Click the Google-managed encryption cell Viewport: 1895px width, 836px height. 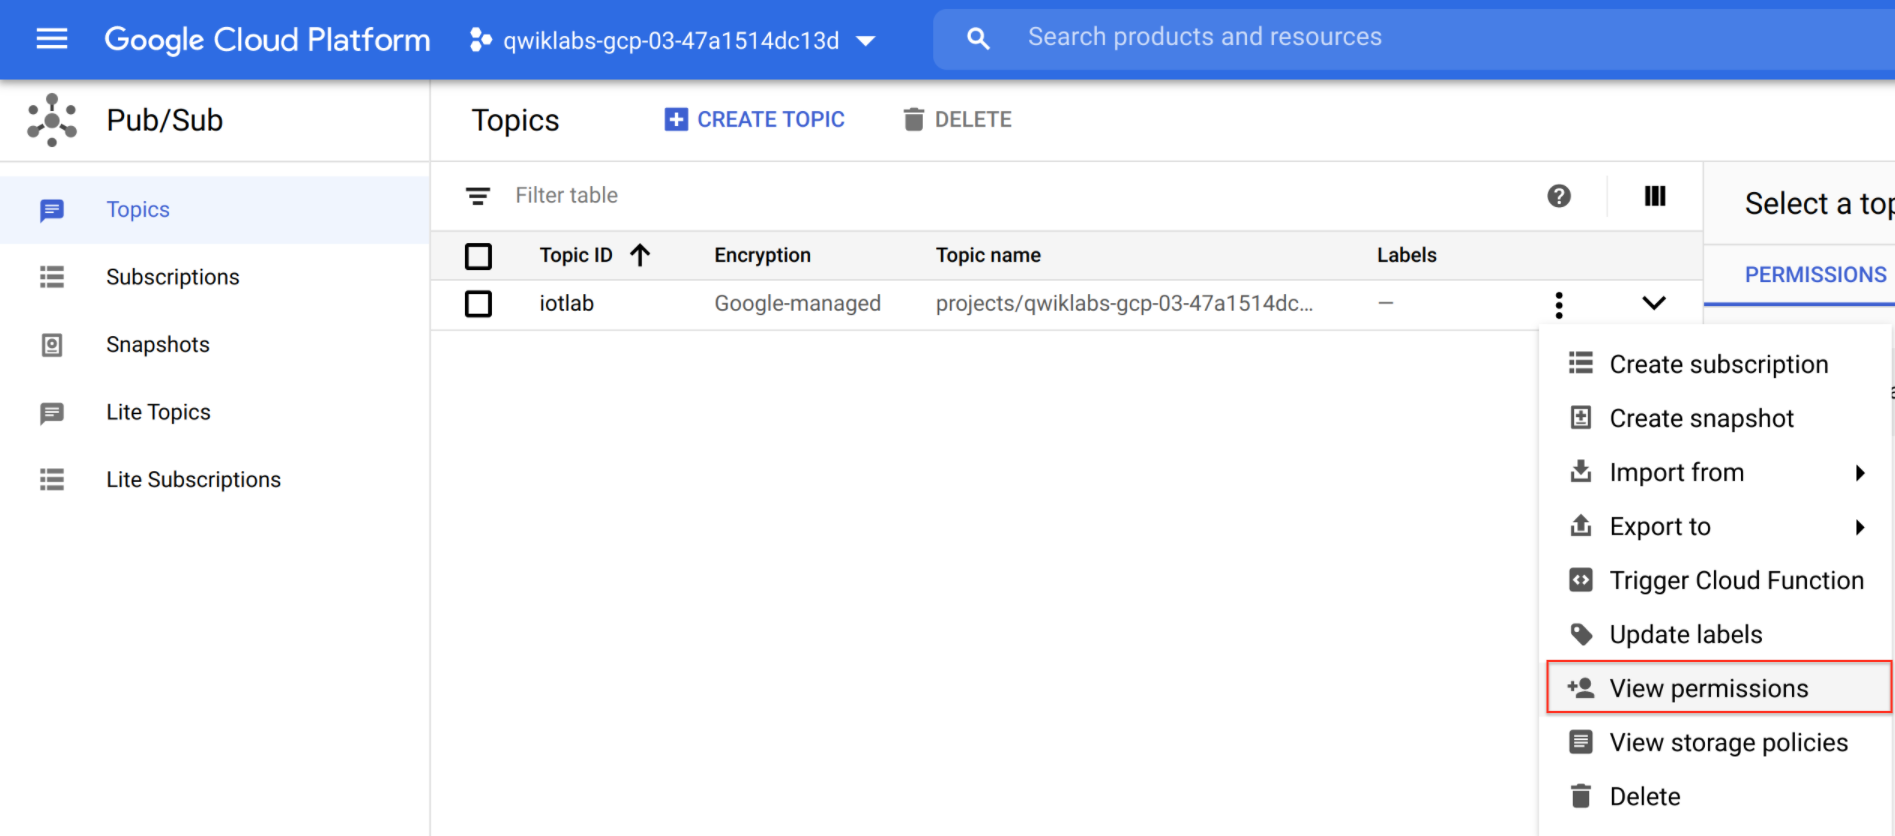[x=797, y=304]
